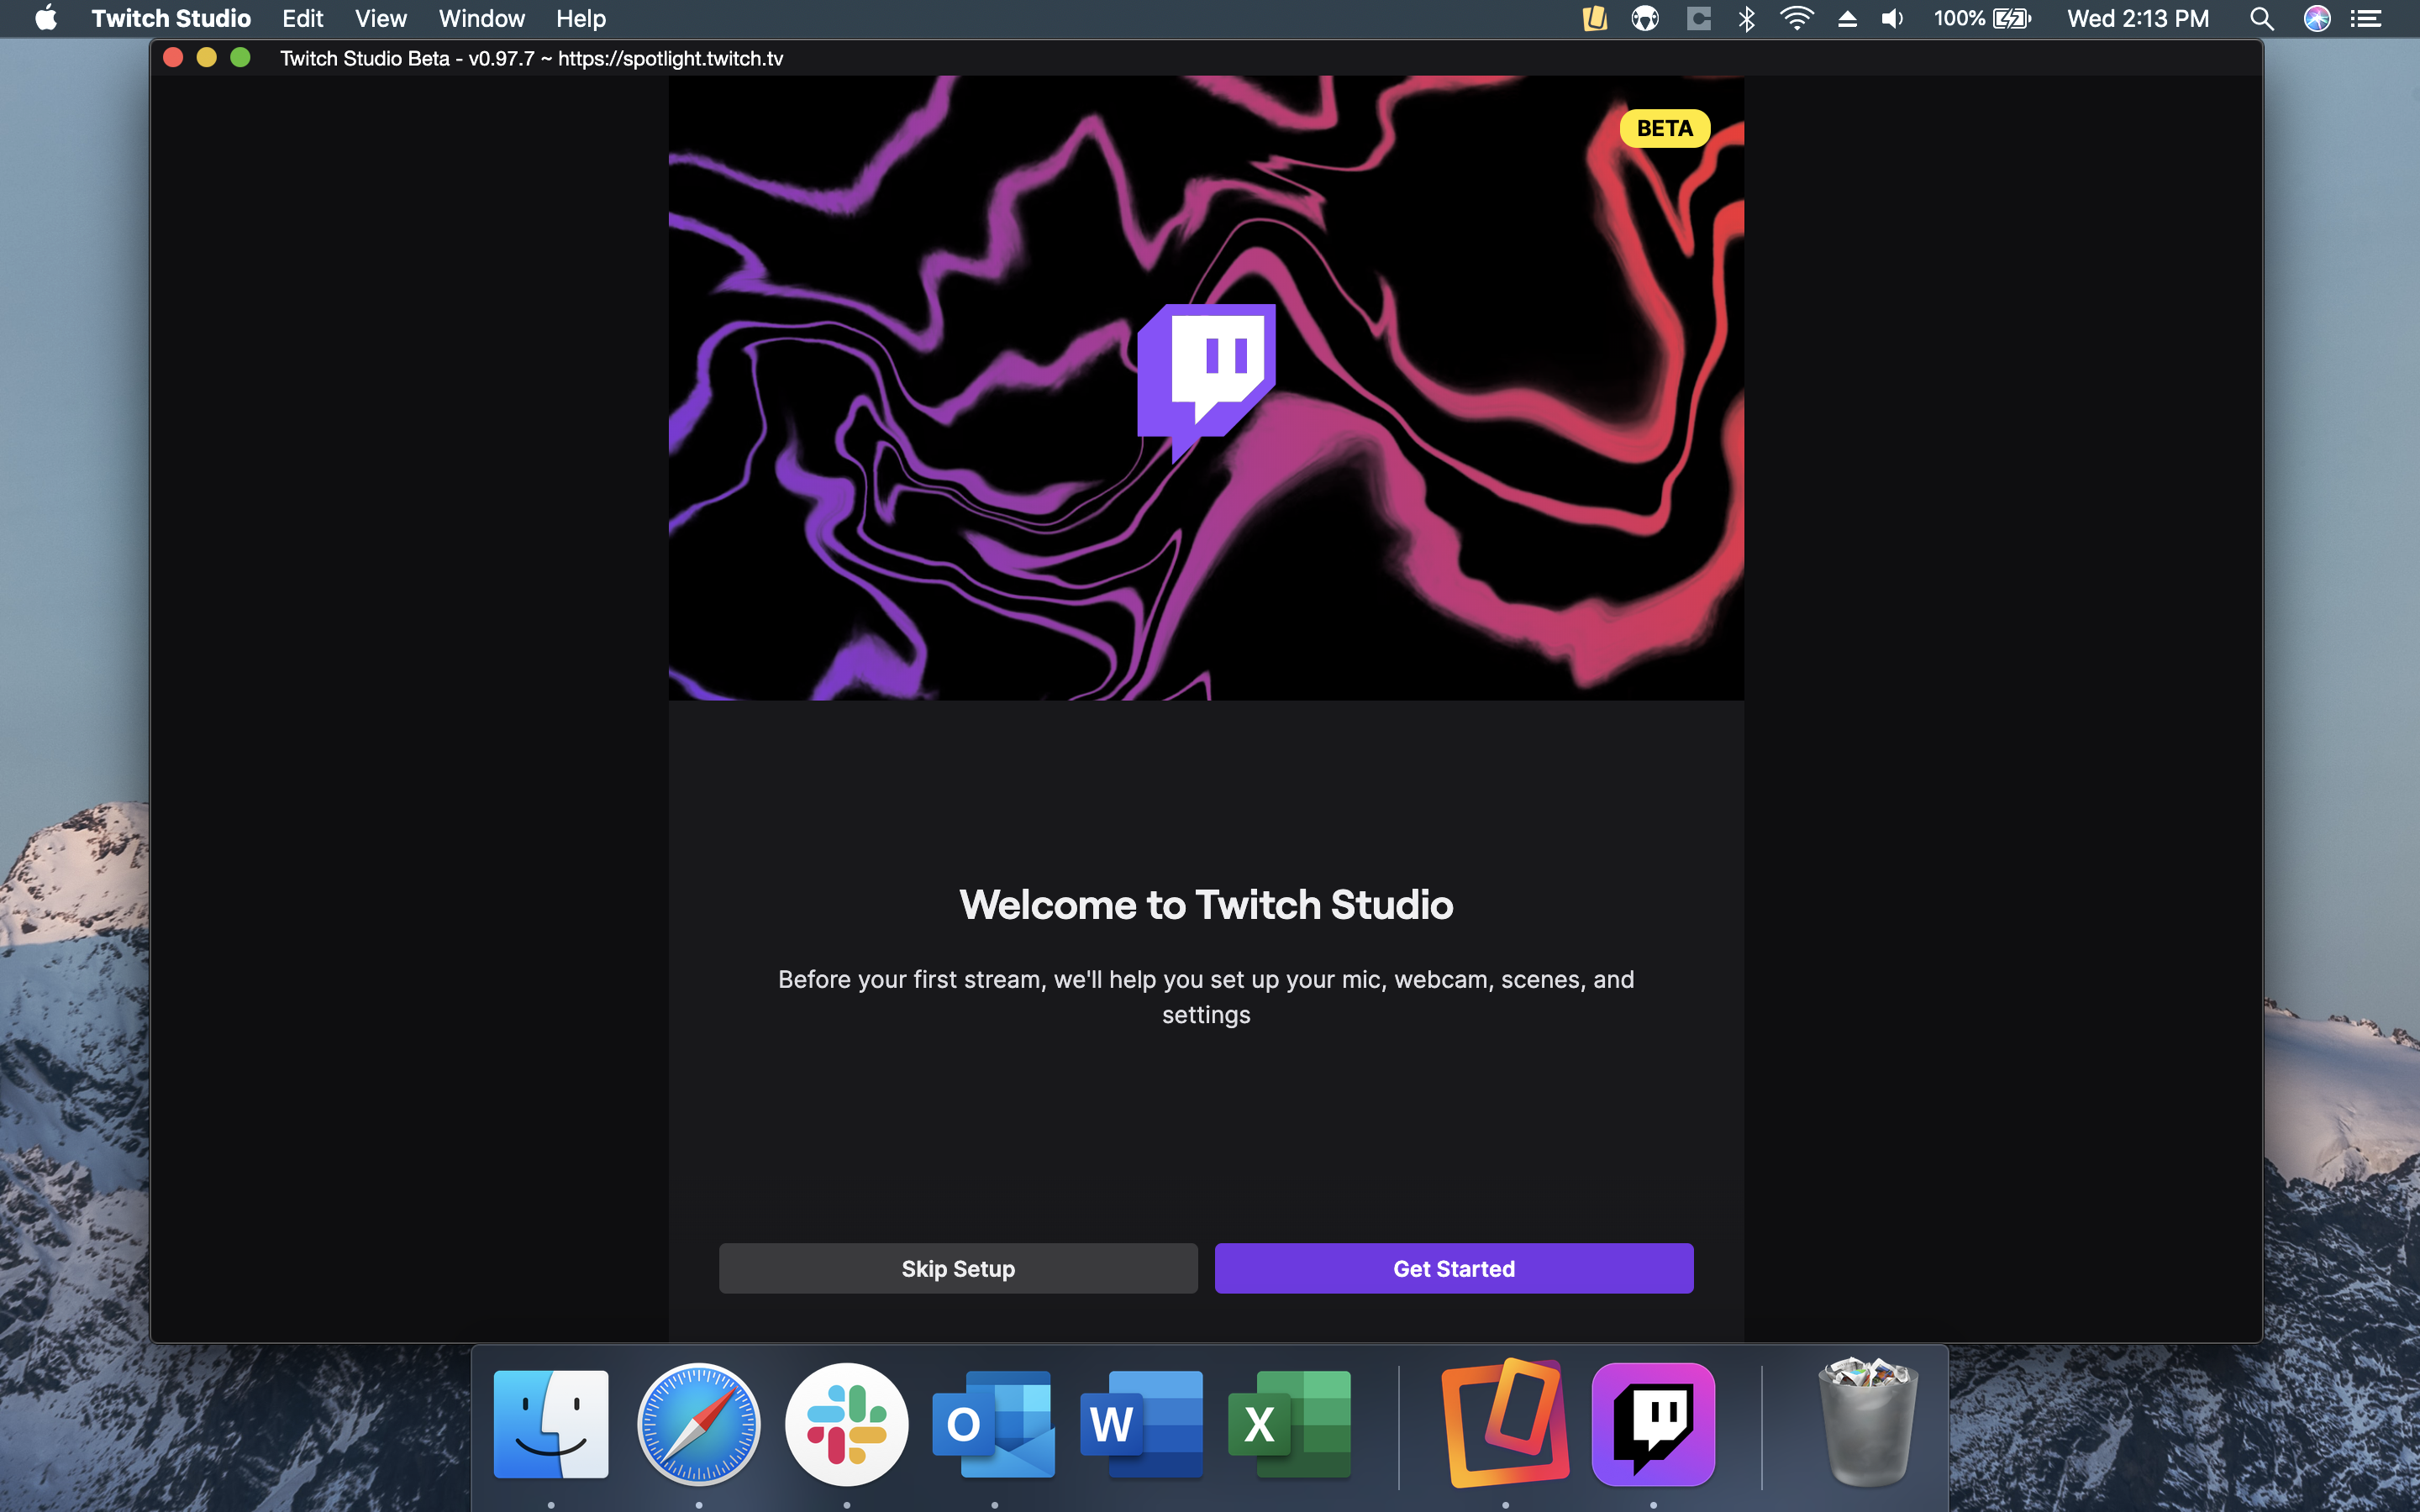
Task: Click the Twitch Studio Beta window title
Action: [x=531, y=58]
